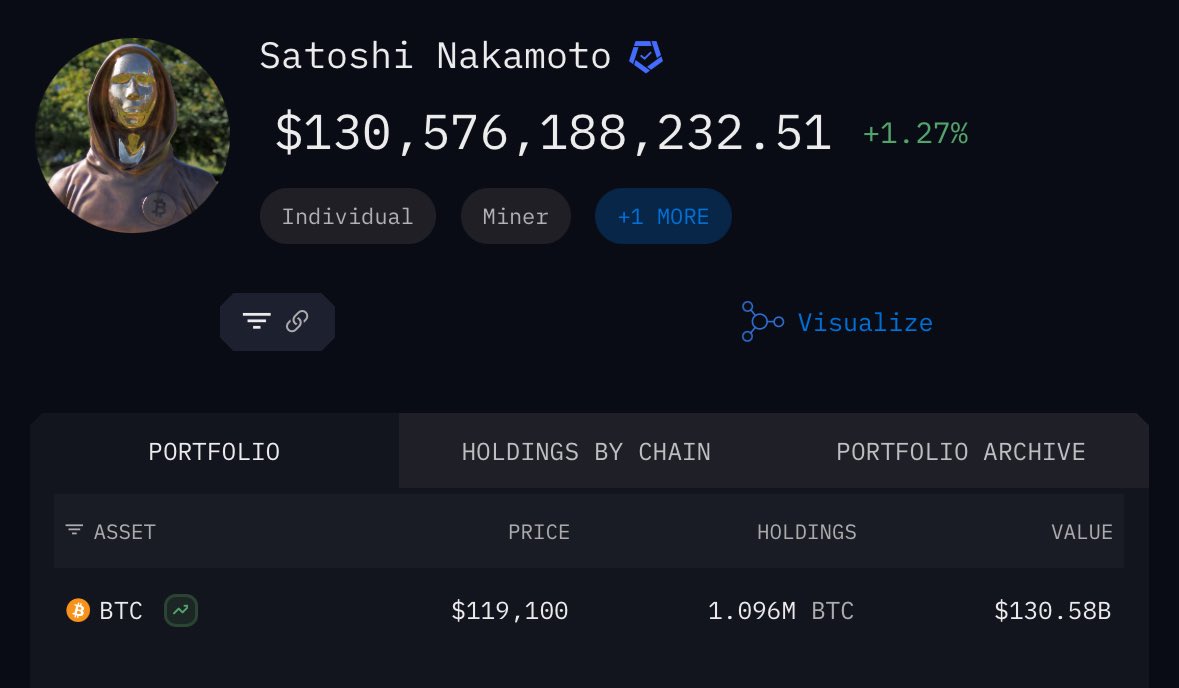Sort by the HOLDINGS column header

806,532
